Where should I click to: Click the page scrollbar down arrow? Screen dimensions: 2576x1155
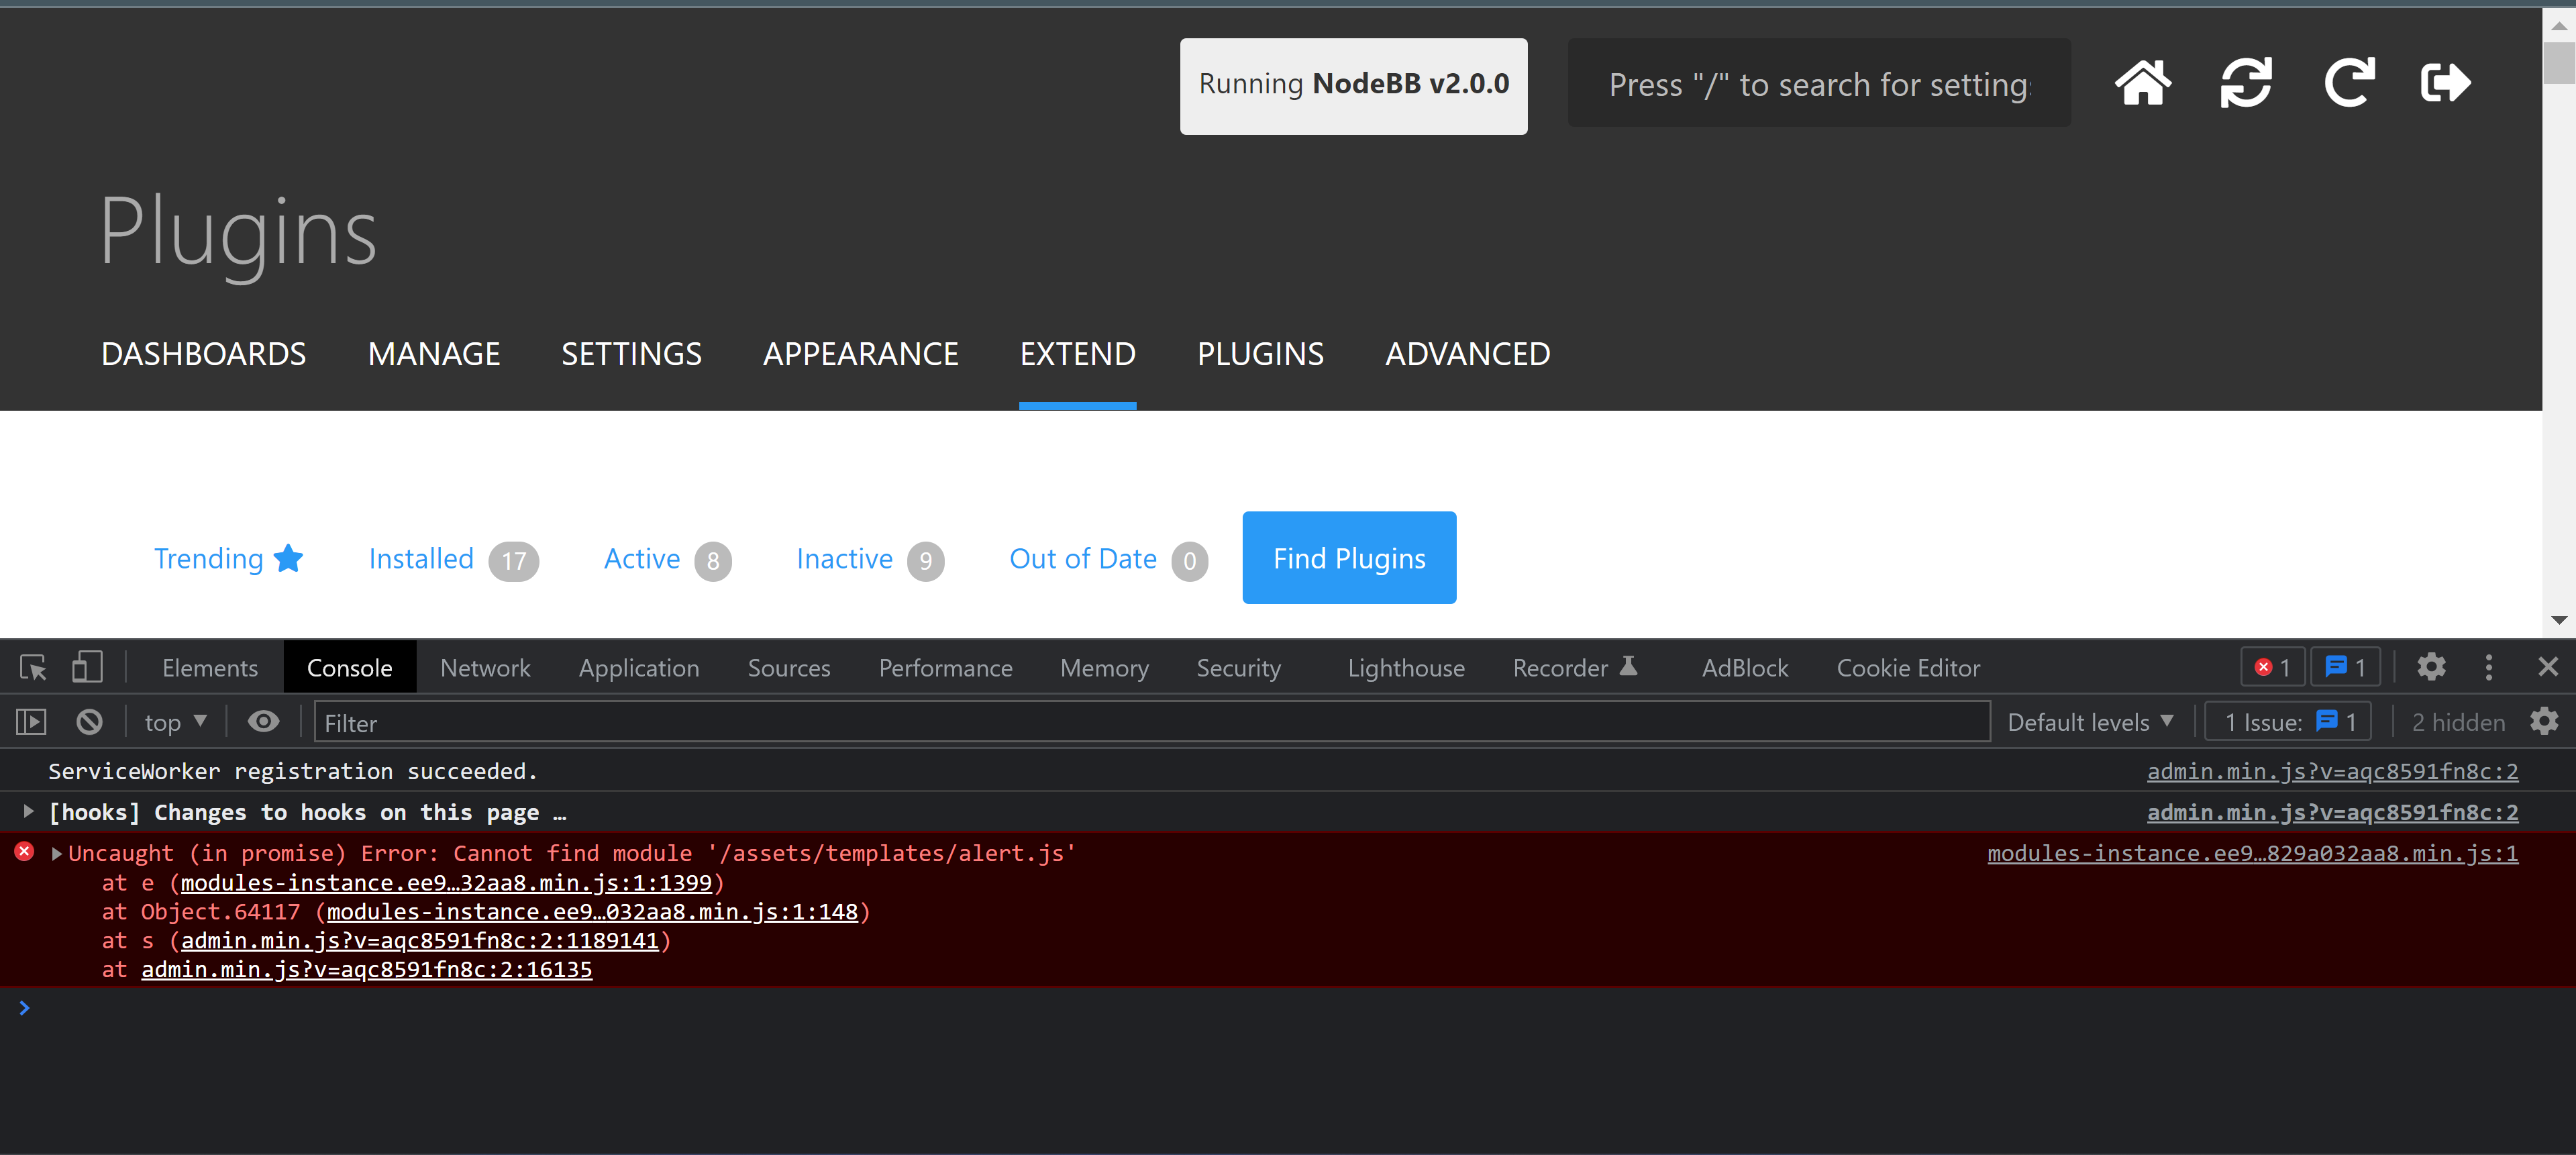pos(2559,620)
